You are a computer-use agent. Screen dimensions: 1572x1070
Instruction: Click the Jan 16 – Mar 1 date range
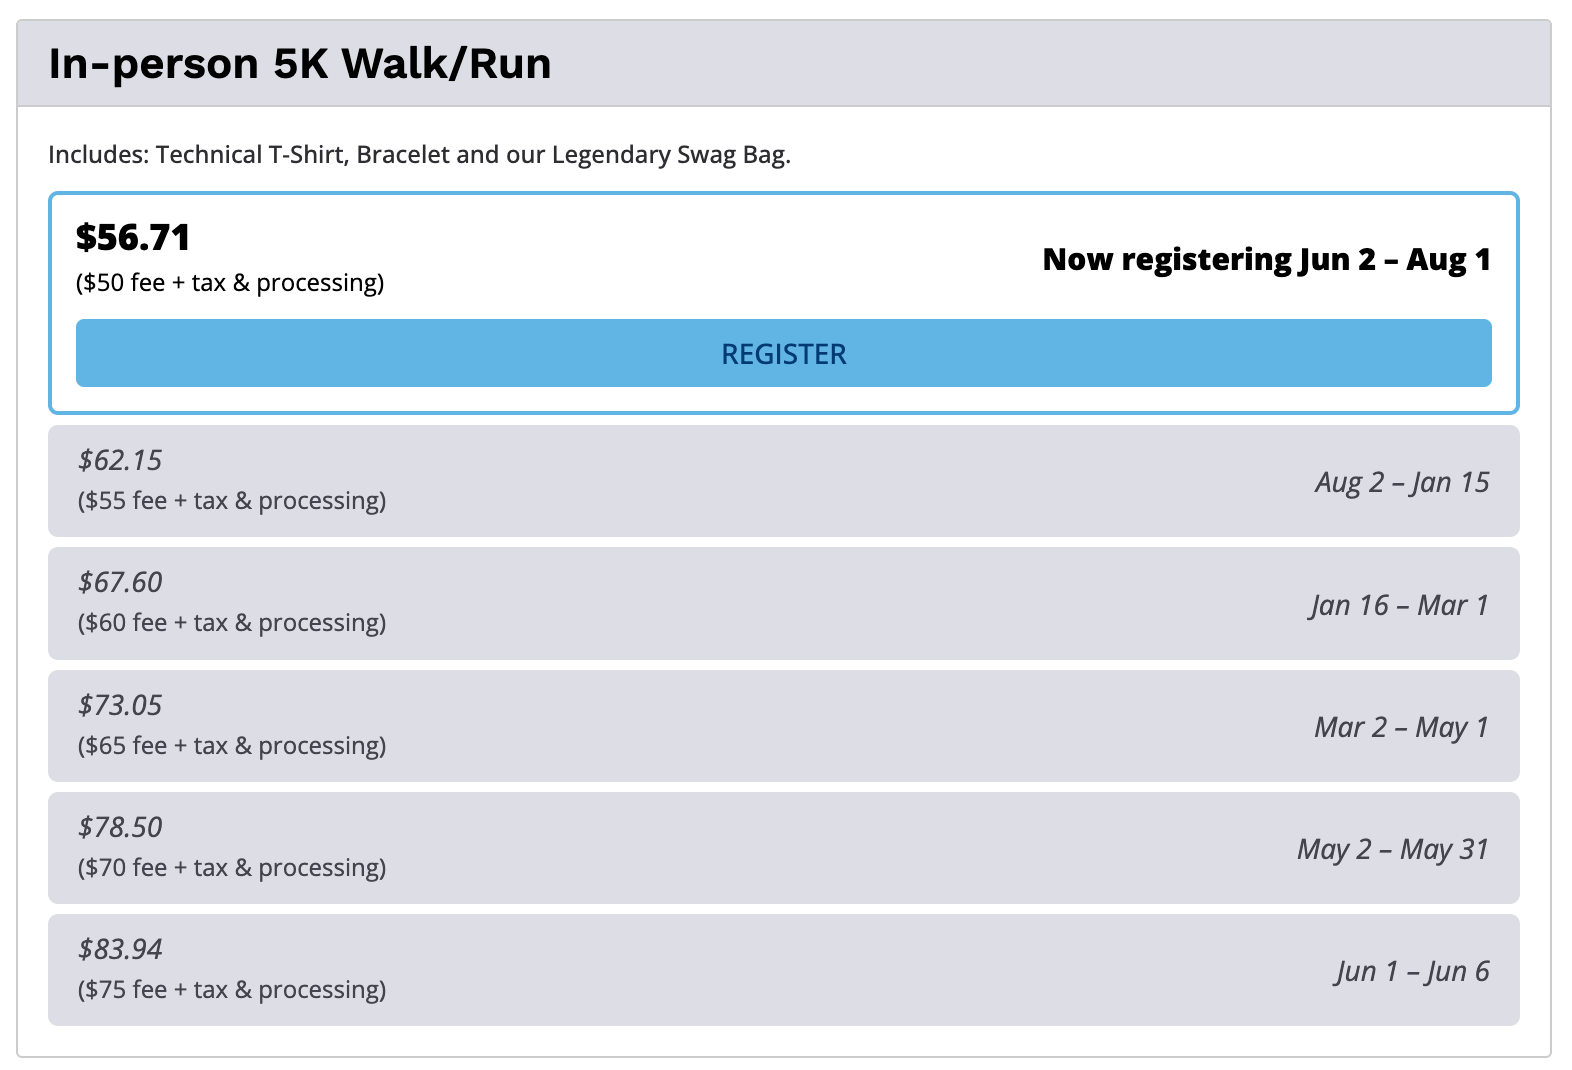pos(1399,605)
